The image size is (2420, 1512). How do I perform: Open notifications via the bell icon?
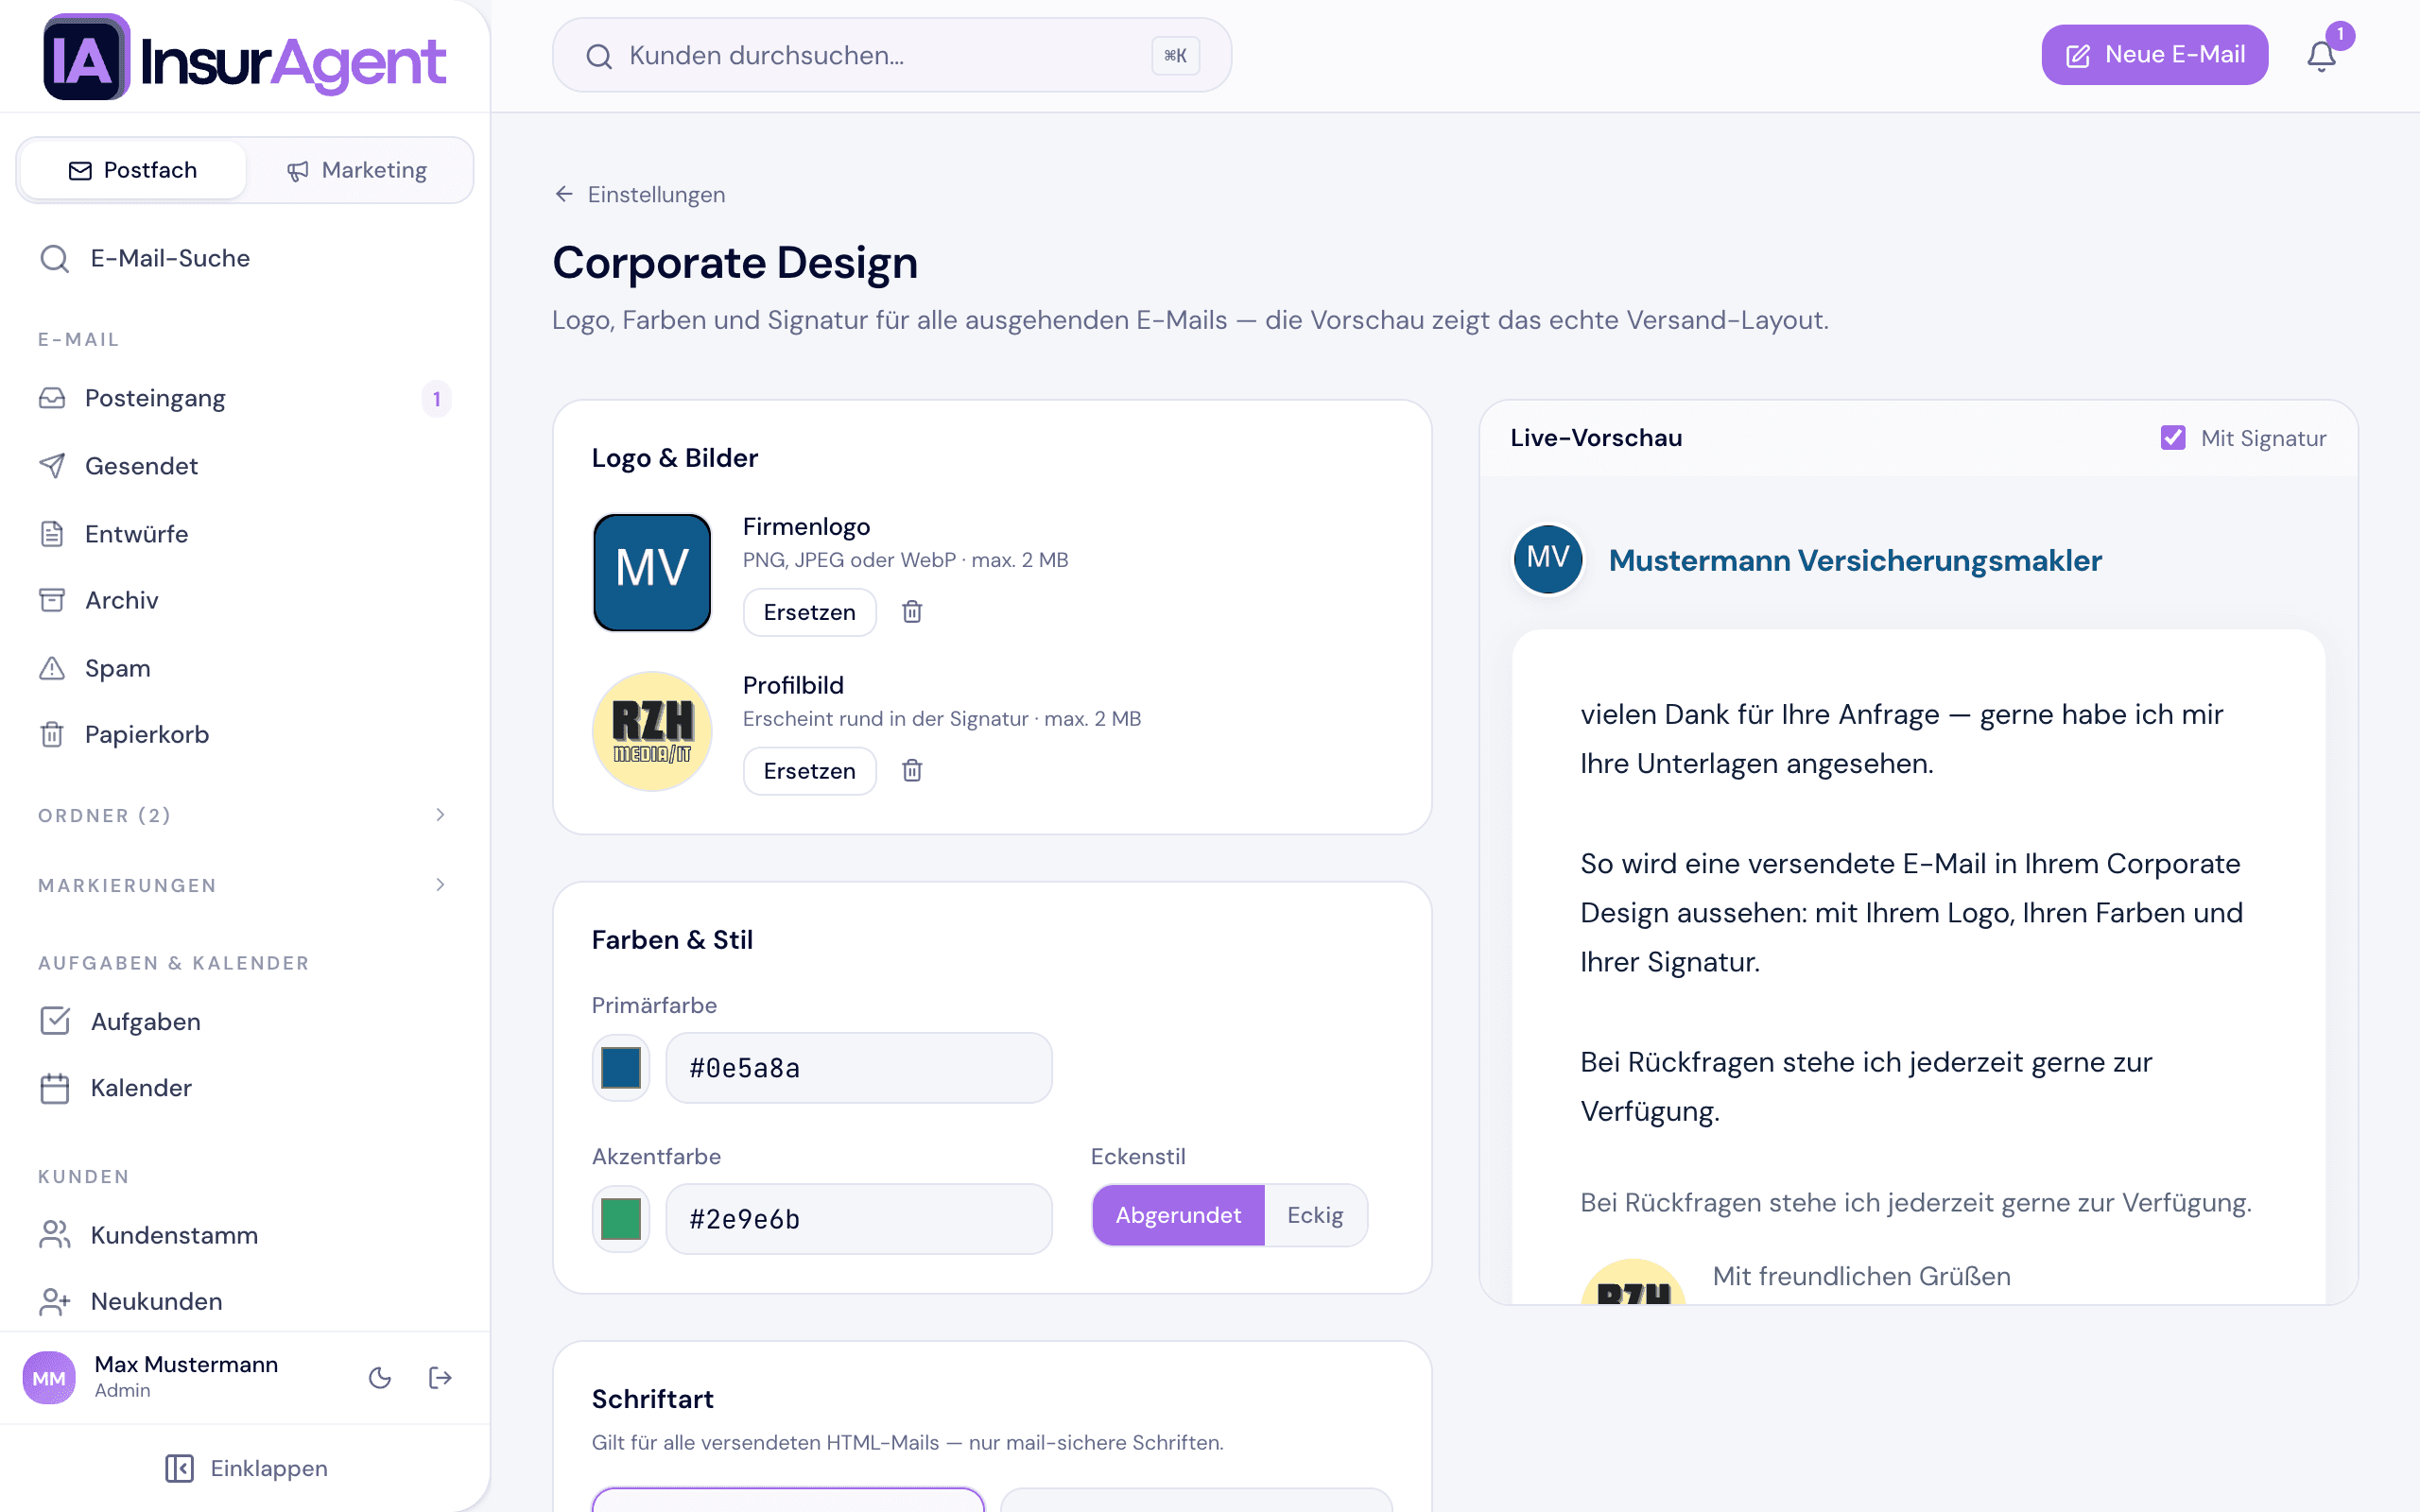pos(2321,56)
